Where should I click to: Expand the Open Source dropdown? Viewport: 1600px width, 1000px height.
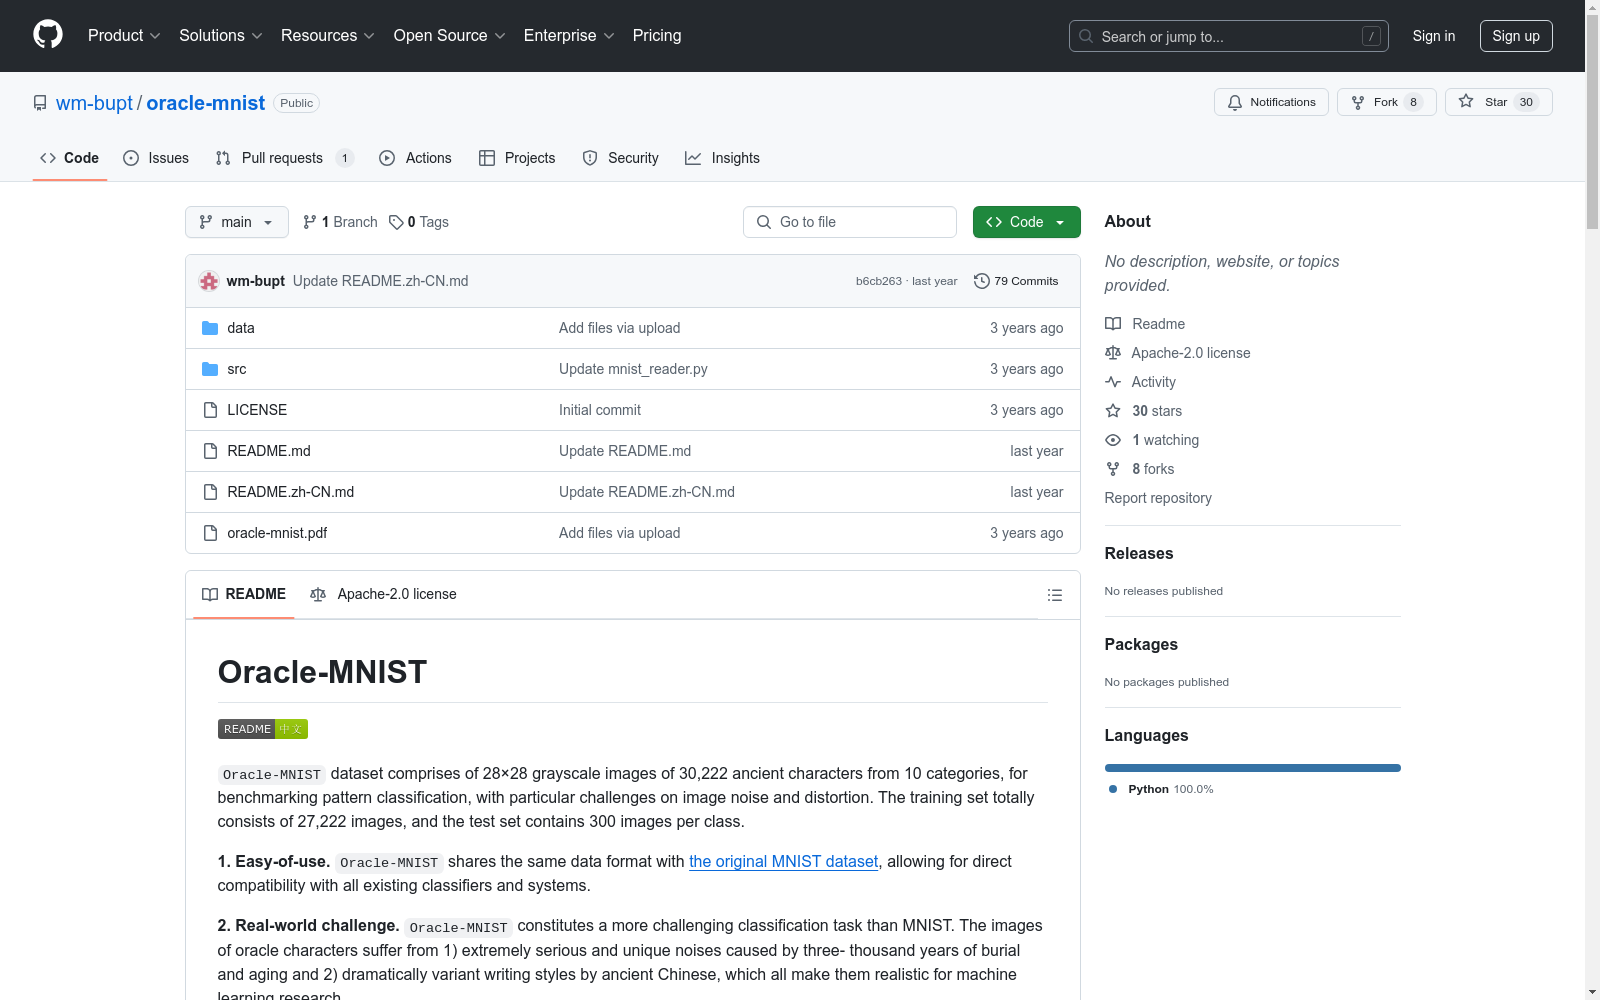pyautogui.click(x=450, y=35)
